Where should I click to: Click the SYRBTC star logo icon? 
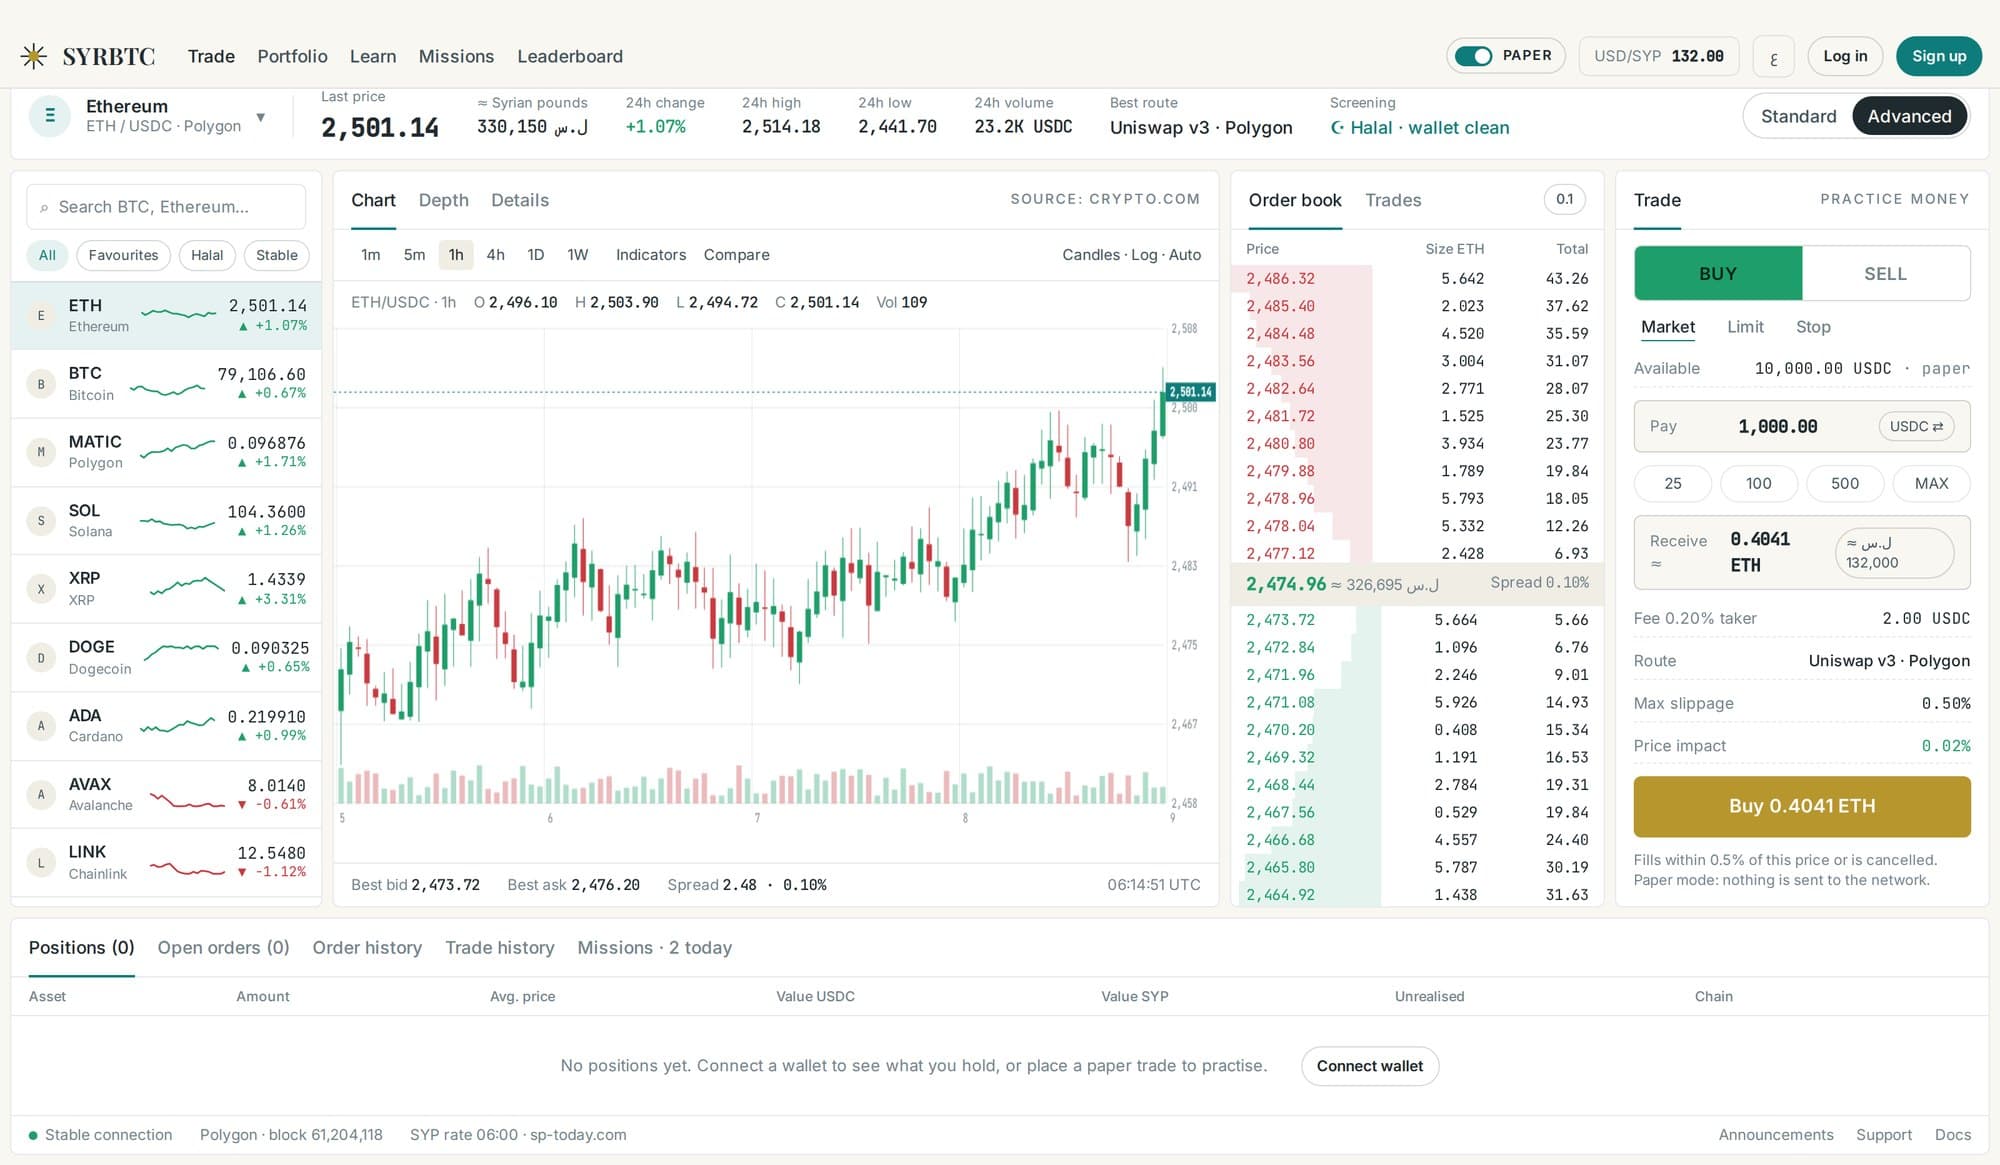point(34,56)
